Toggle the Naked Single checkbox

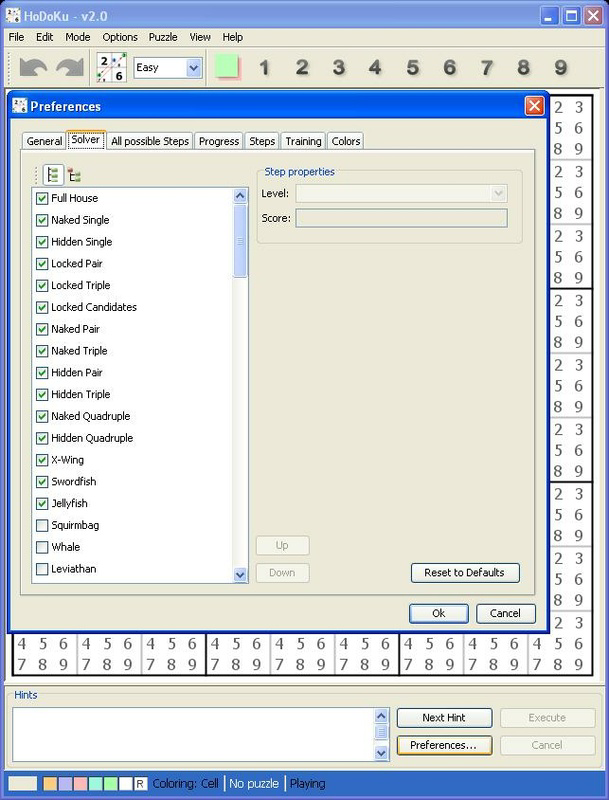42,220
